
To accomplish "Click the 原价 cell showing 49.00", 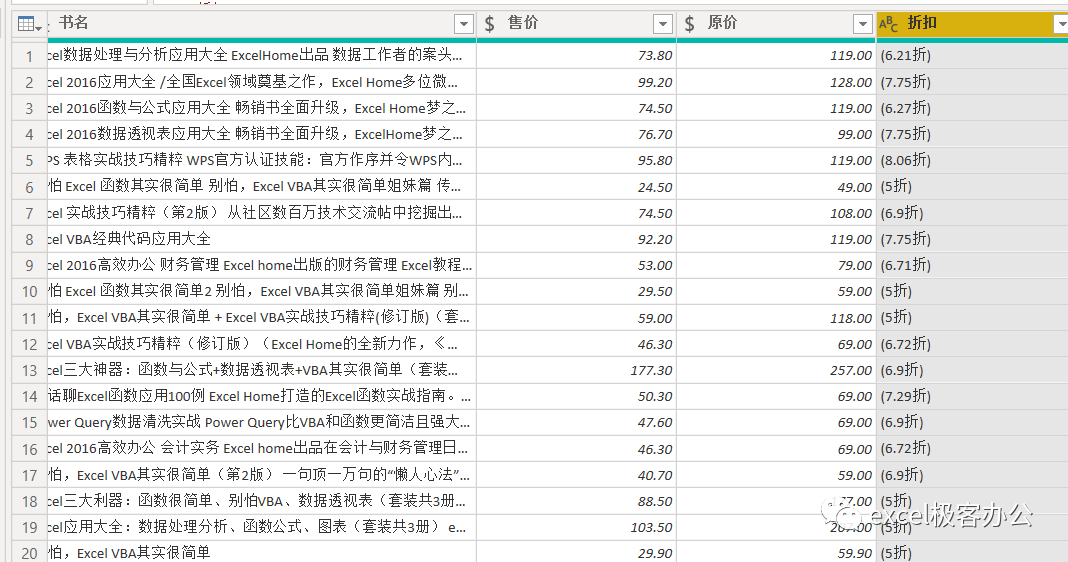I will [x=776, y=187].
